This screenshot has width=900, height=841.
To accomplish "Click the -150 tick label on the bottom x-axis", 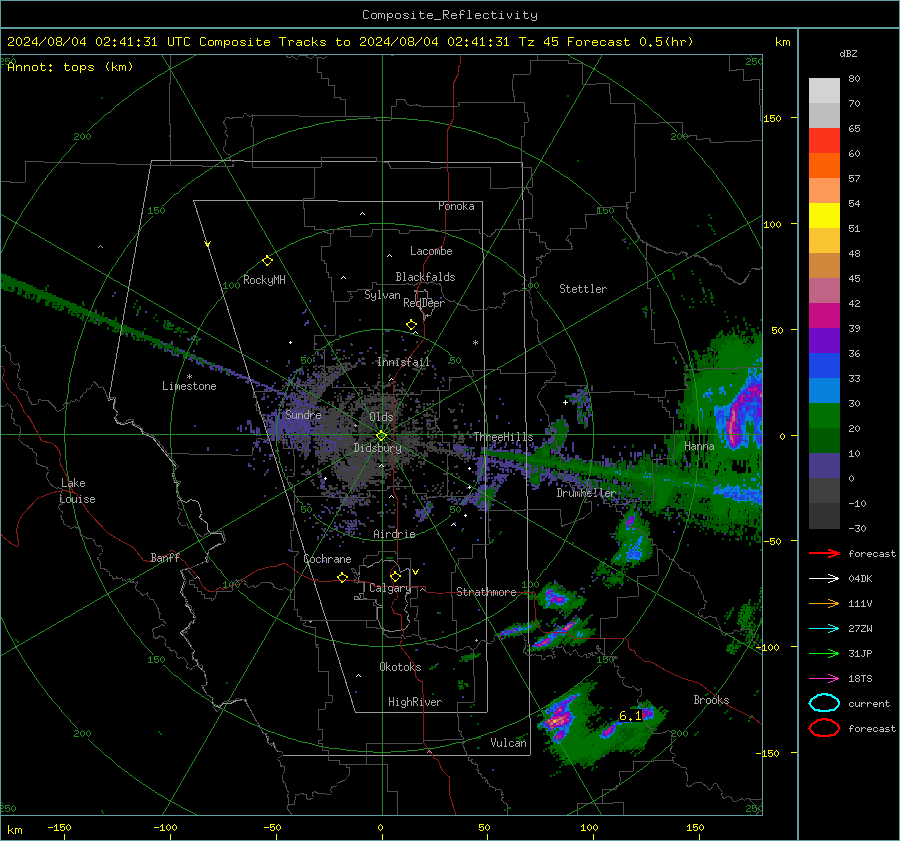I will pyautogui.click(x=60, y=827).
